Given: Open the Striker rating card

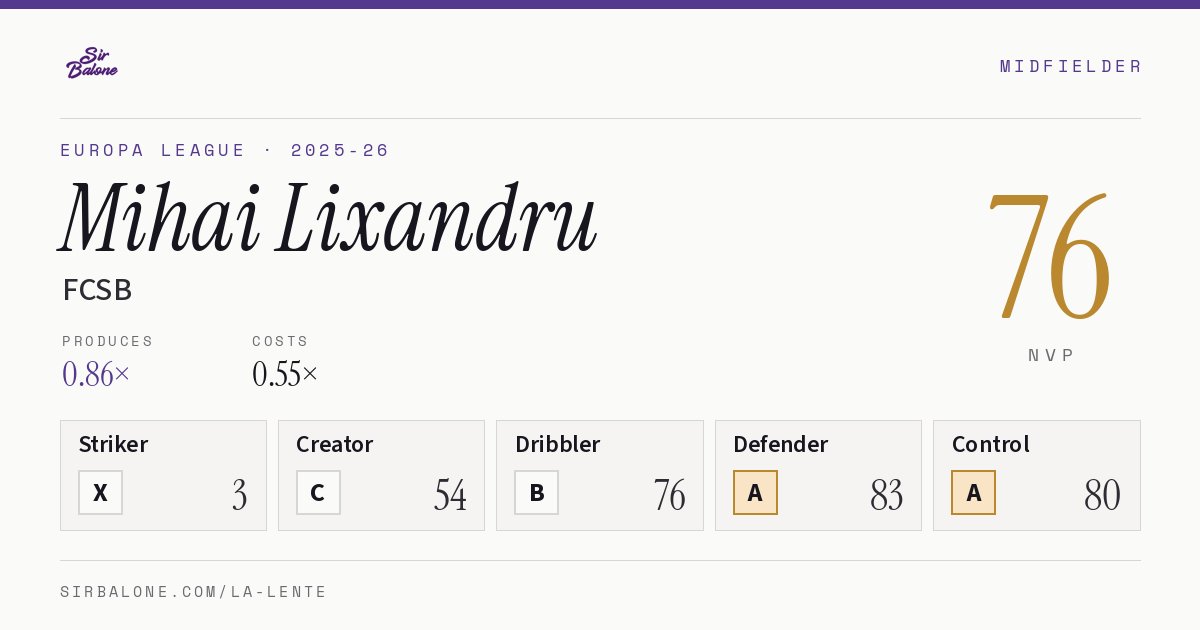Looking at the screenshot, I should (x=163, y=475).
